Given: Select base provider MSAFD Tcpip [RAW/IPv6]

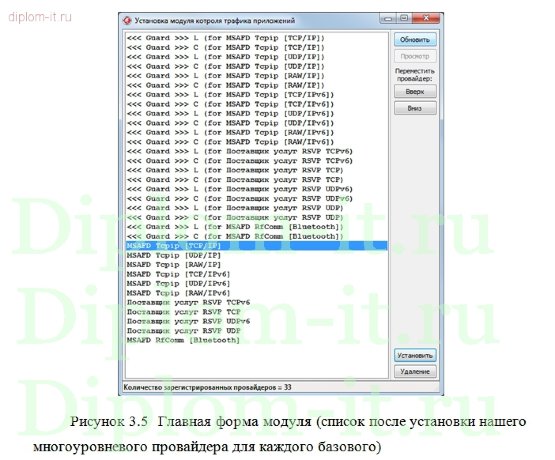Looking at the screenshot, I should tap(256, 293).
